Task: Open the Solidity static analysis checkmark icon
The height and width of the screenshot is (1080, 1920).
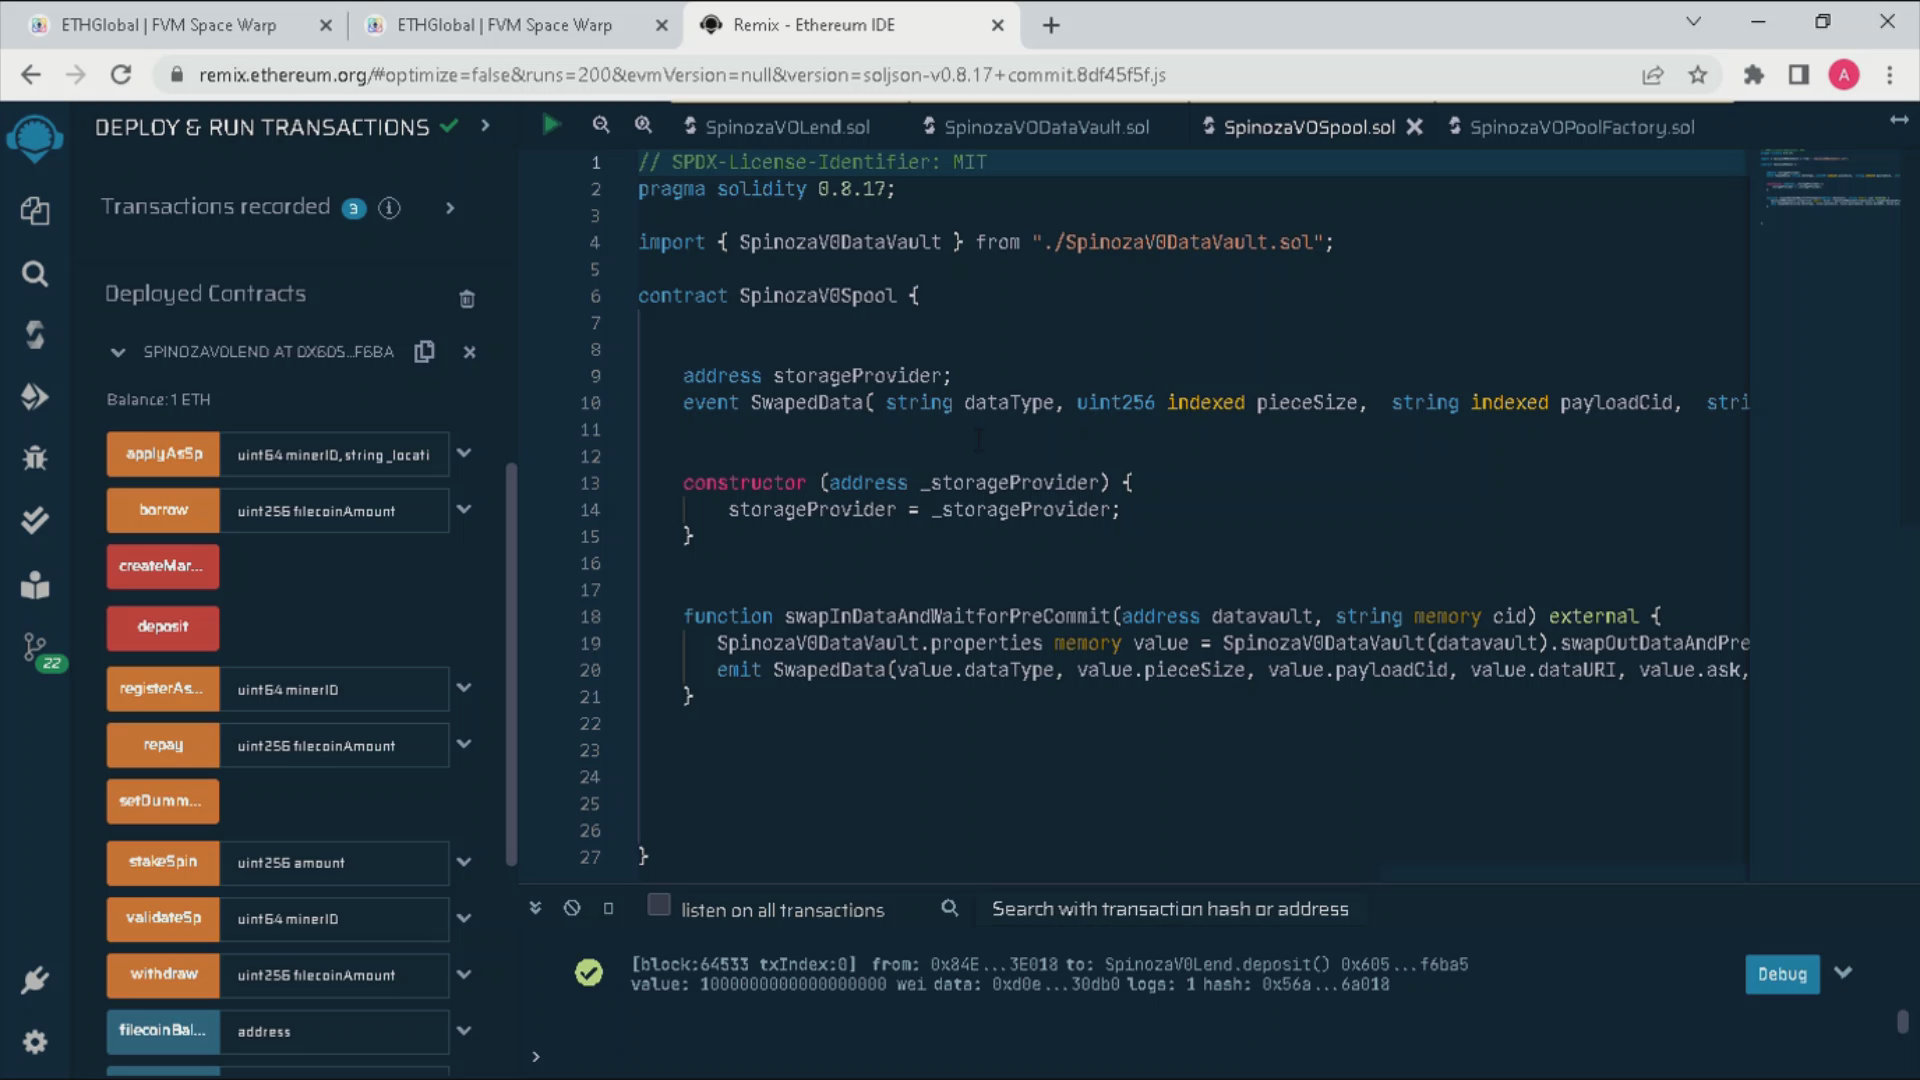Action: pos(35,520)
